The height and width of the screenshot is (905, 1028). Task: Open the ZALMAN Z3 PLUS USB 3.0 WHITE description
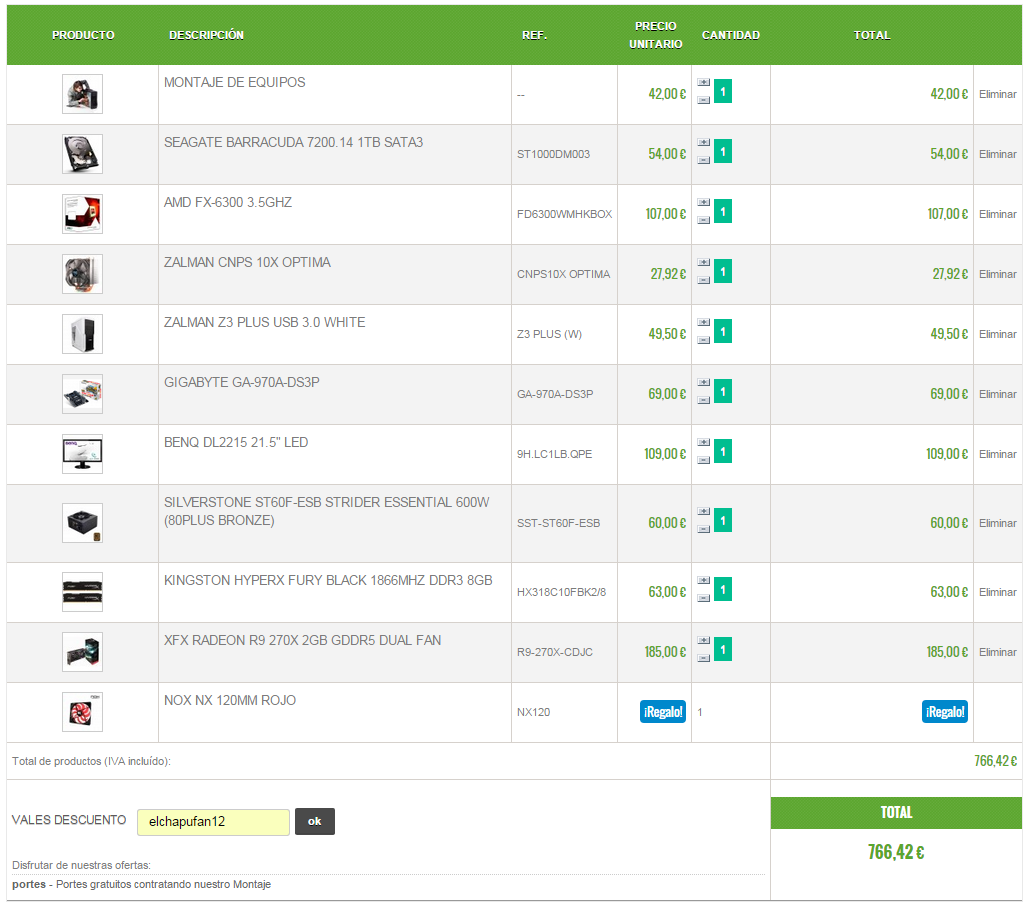point(264,323)
